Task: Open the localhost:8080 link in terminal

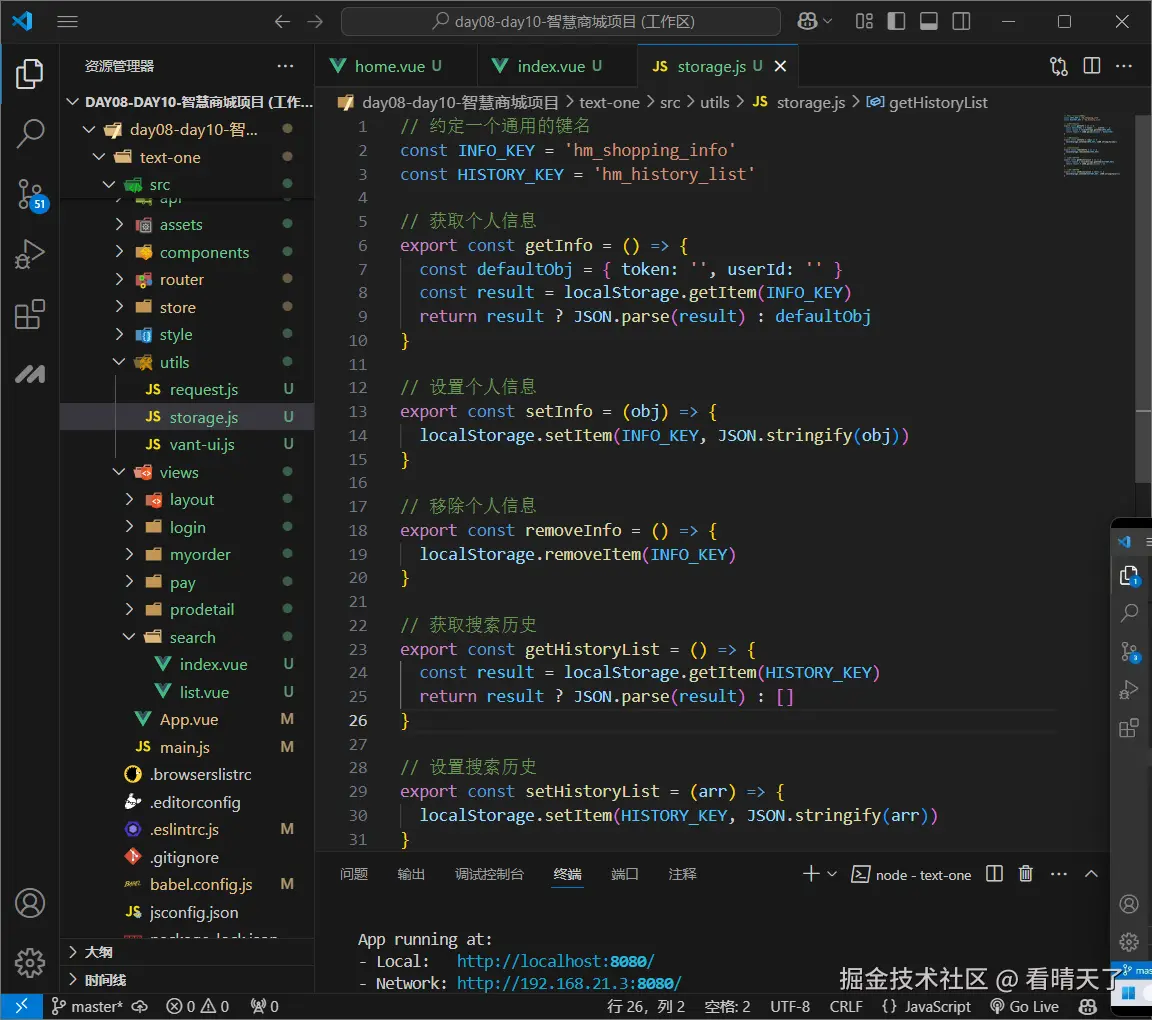Action: coord(555,961)
